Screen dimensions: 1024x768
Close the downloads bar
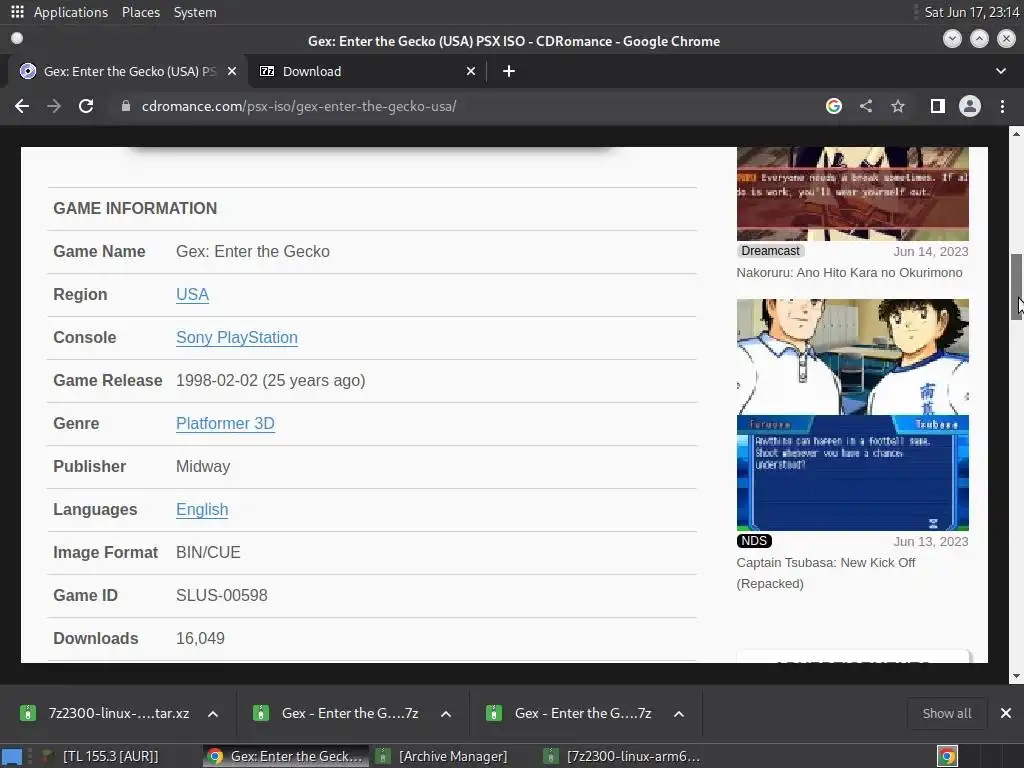point(1006,713)
